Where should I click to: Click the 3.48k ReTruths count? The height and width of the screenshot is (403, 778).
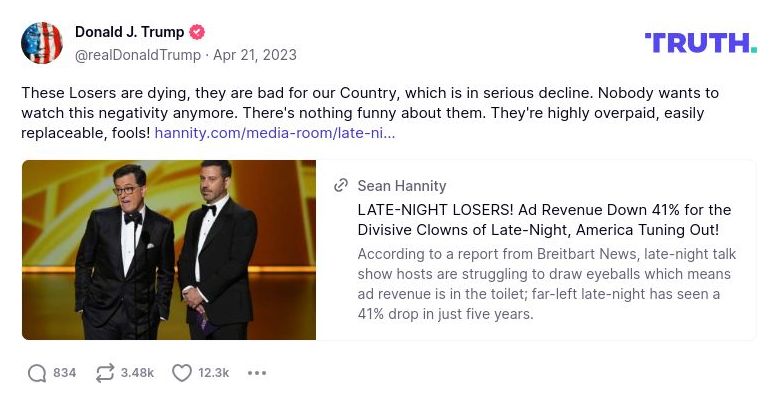click(137, 373)
